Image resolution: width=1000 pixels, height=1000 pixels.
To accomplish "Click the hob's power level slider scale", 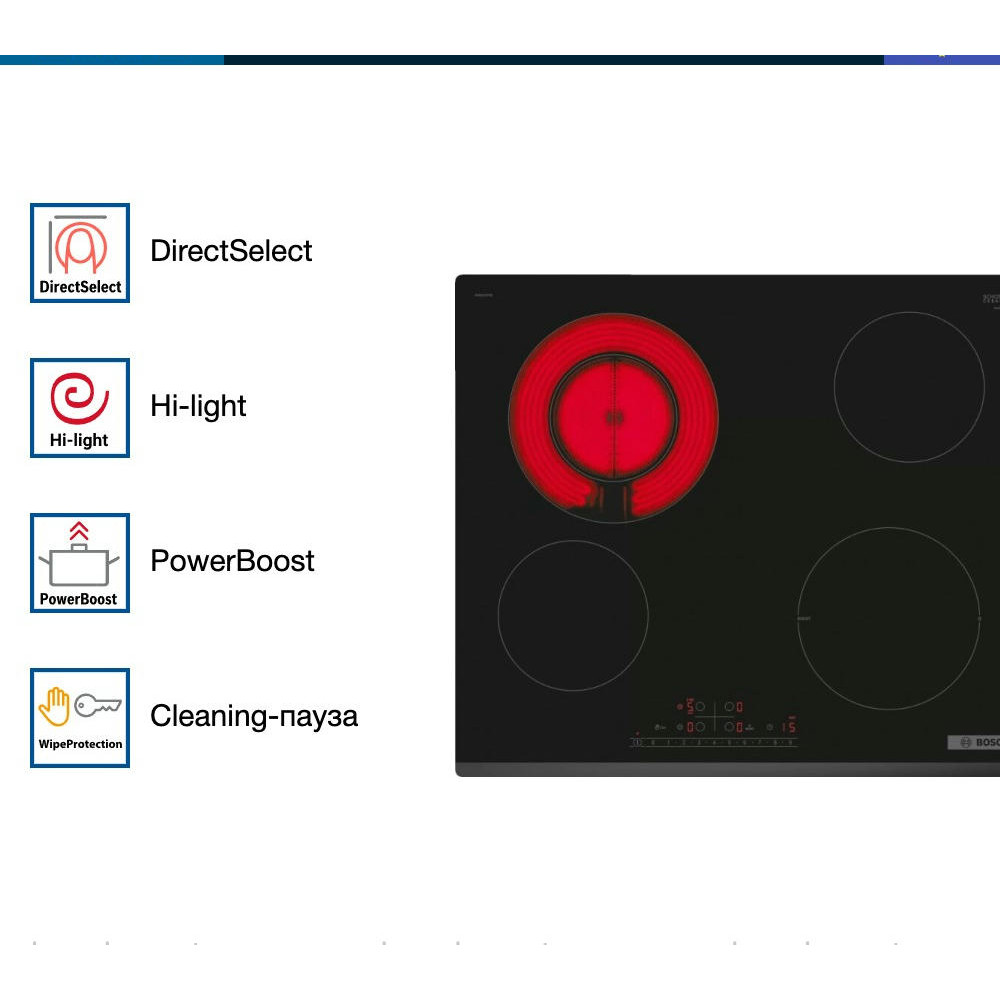I will pos(718,743).
